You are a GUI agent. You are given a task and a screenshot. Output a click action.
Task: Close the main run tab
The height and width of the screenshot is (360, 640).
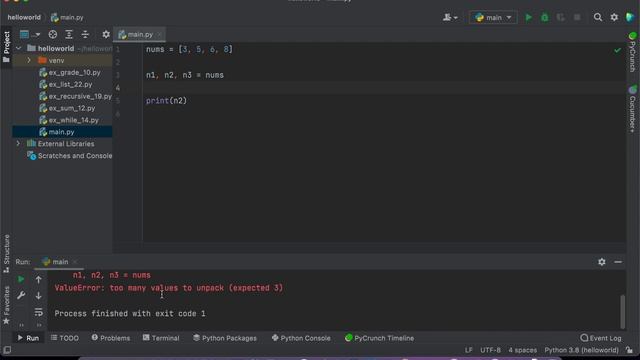[x=75, y=262]
